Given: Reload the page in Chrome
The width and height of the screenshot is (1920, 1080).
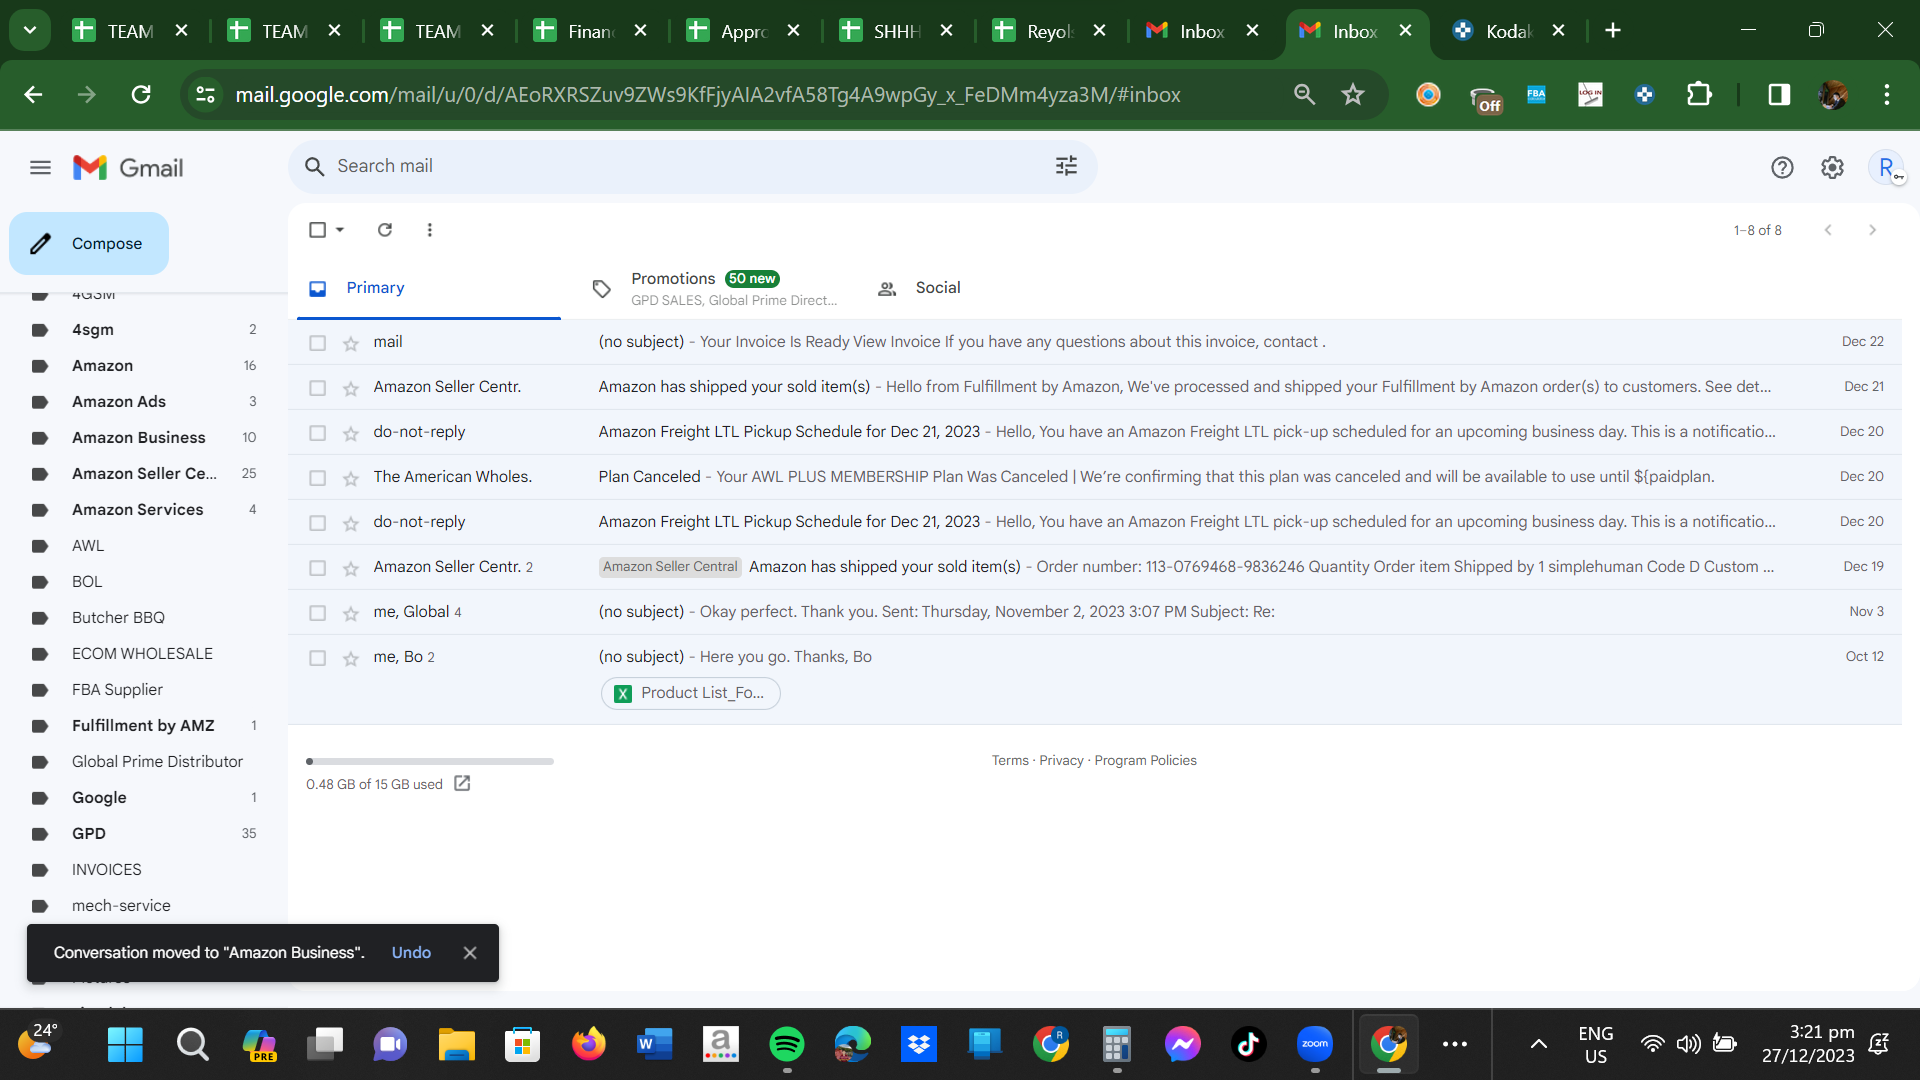Looking at the screenshot, I should pyautogui.click(x=141, y=94).
